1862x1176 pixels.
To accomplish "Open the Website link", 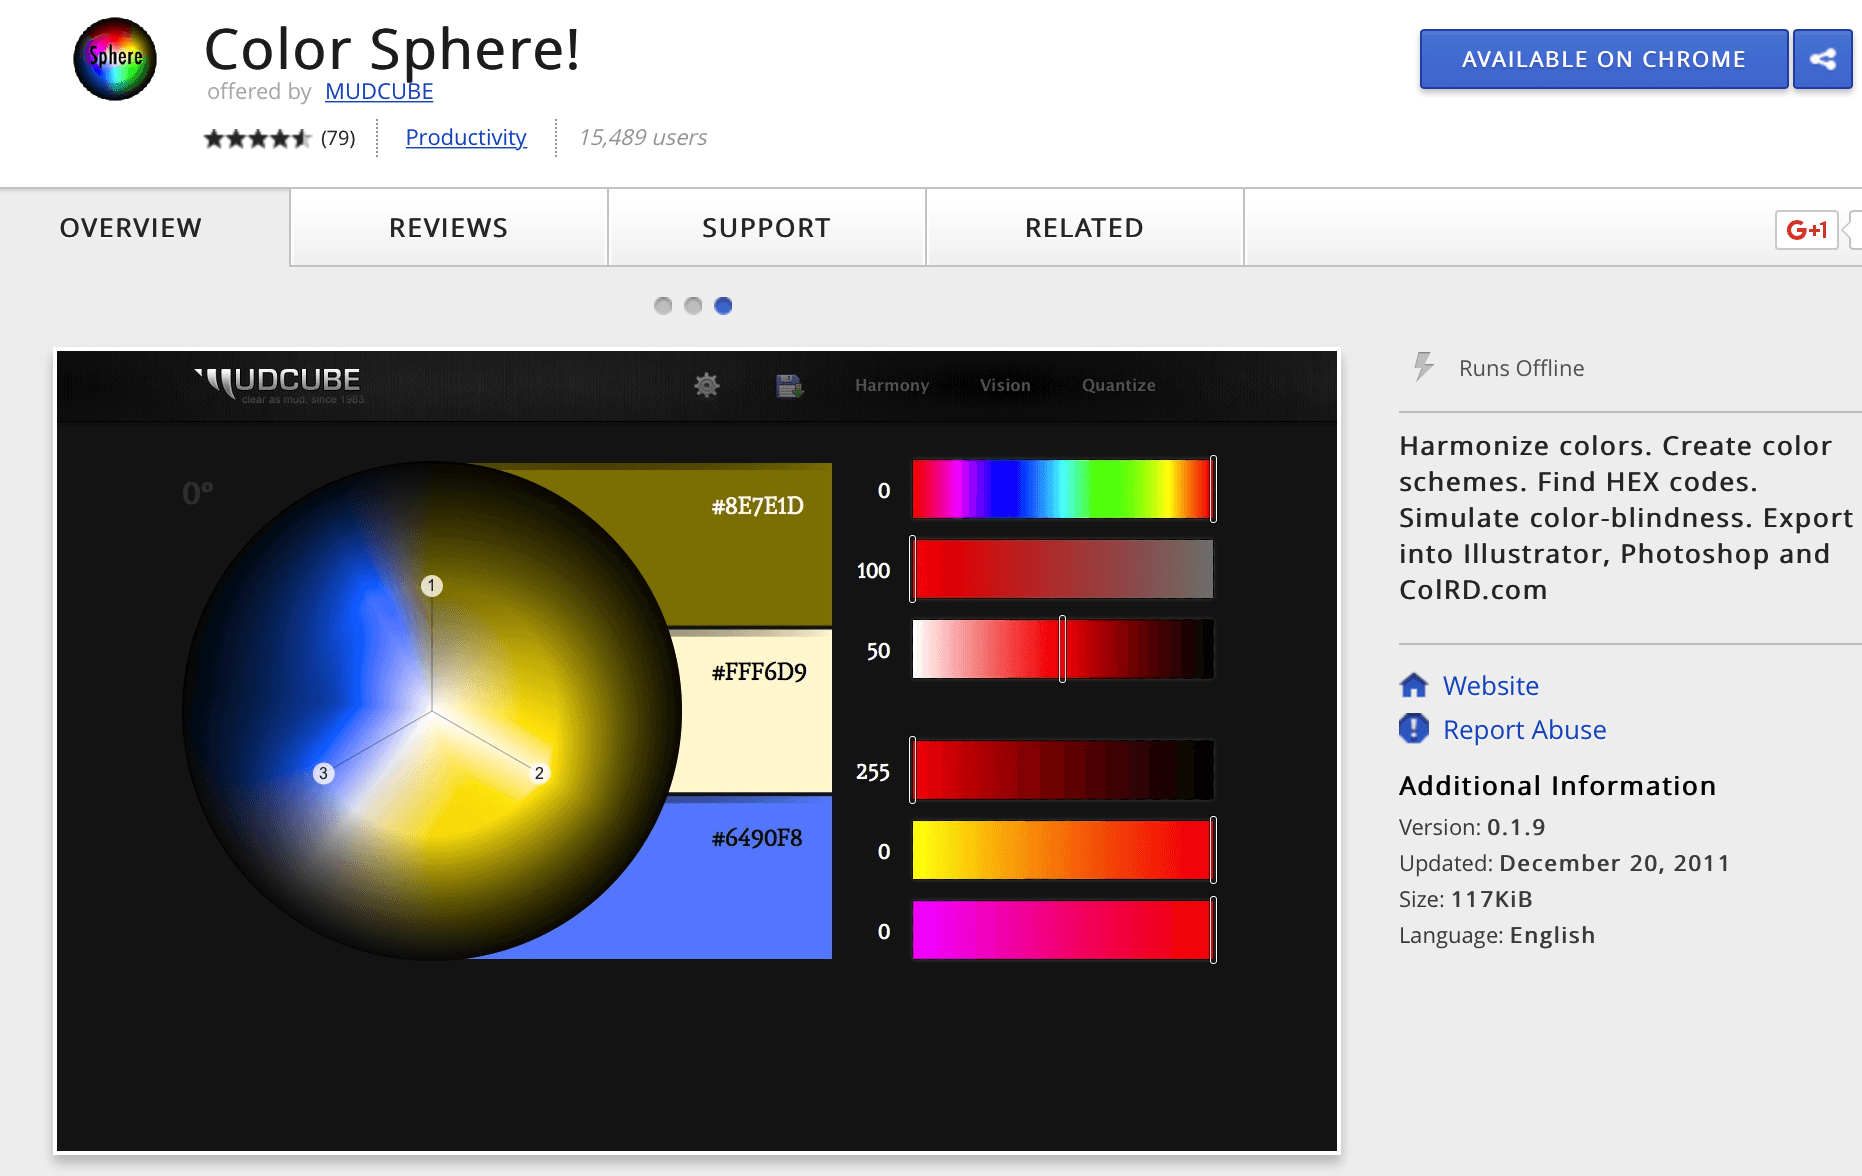I will [1491, 685].
